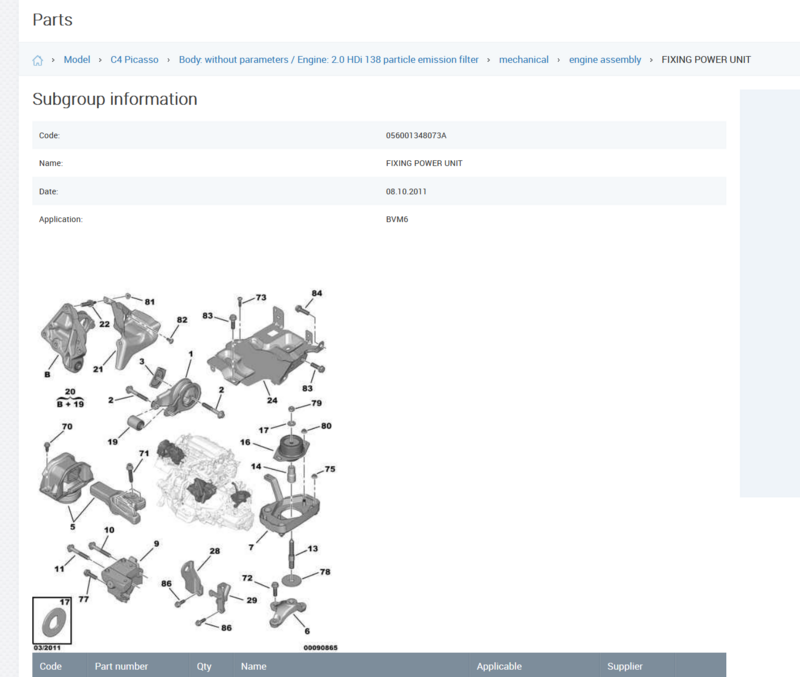This screenshot has width=800, height=677.
Task: Click FIXING POWER UNIT breadcrumb text
Action: pos(706,60)
